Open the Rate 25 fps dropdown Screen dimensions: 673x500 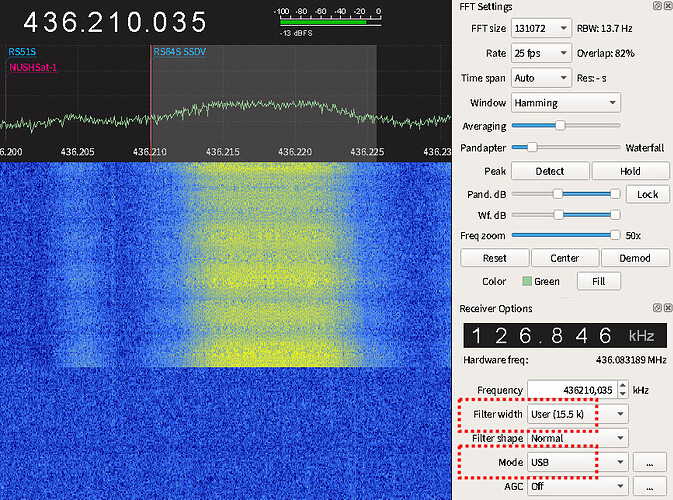click(x=541, y=53)
